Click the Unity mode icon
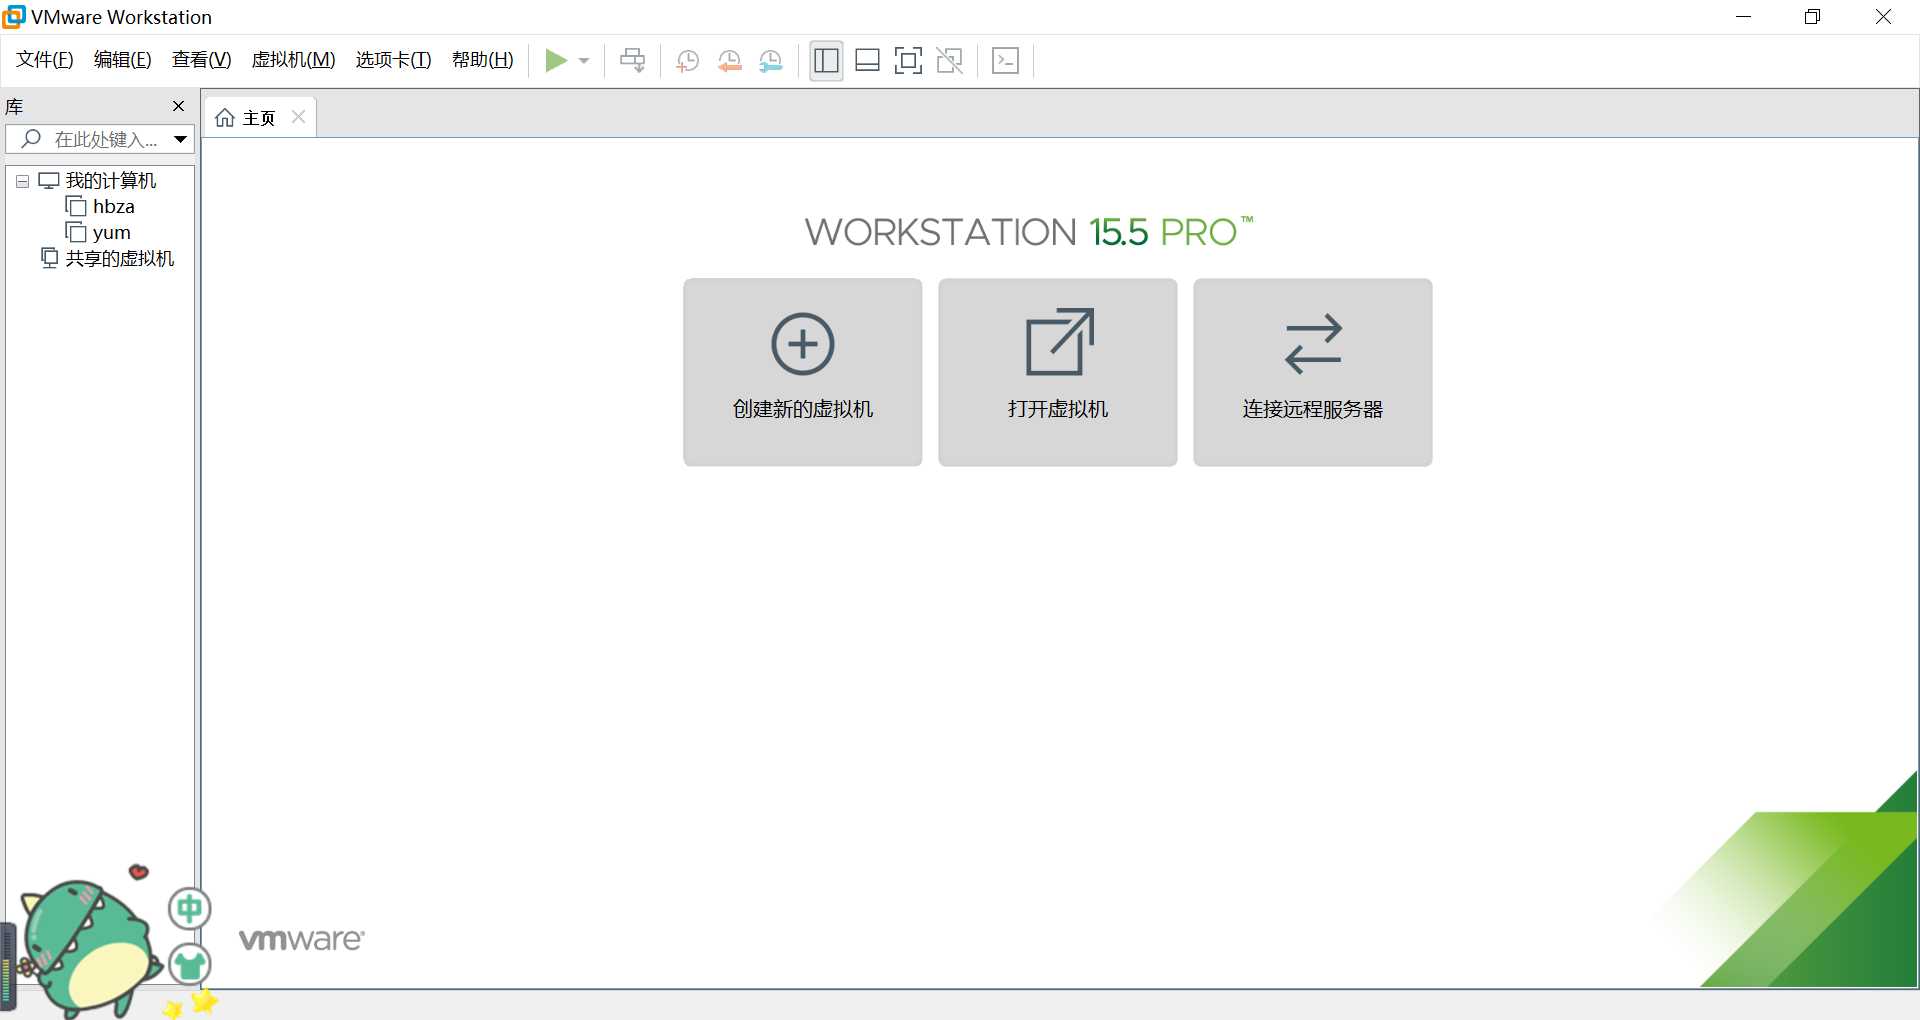This screenshot has height=1020, width=1920. click(x=949, y=61)
